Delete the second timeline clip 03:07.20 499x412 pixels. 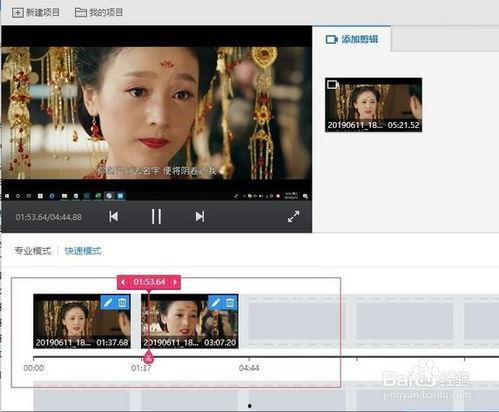pos(230,302)
